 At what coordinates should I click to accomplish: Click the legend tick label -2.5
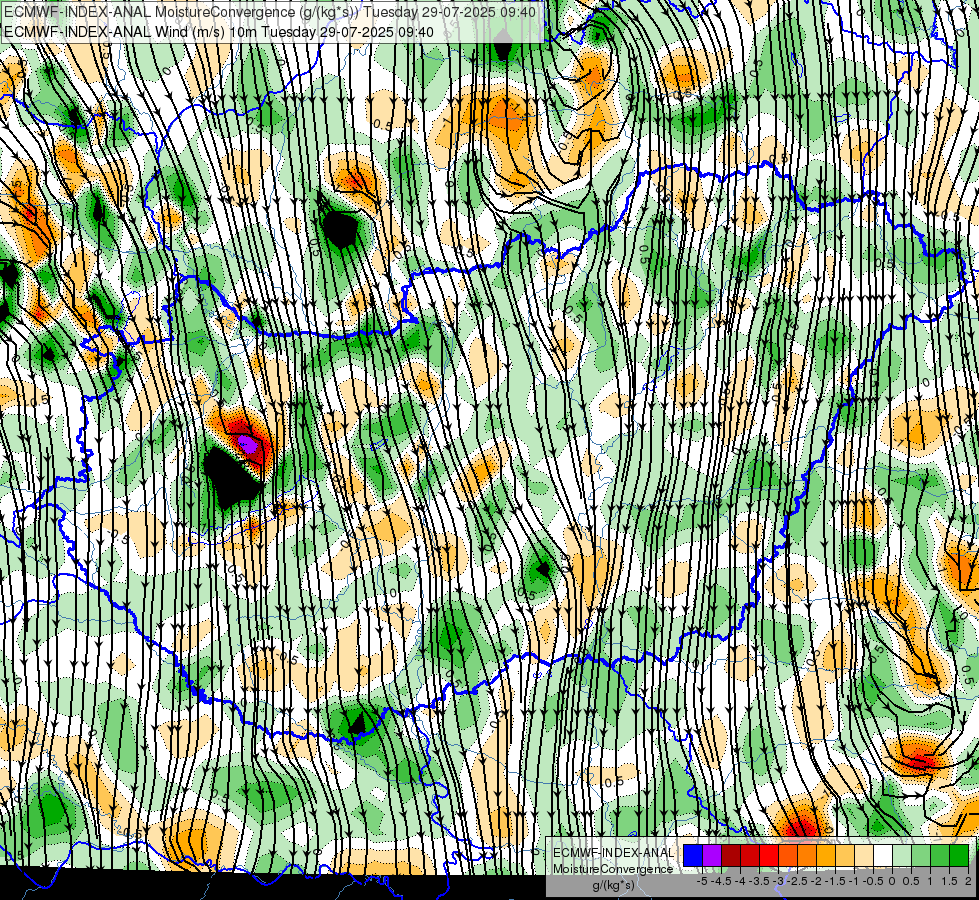(797, 881)
